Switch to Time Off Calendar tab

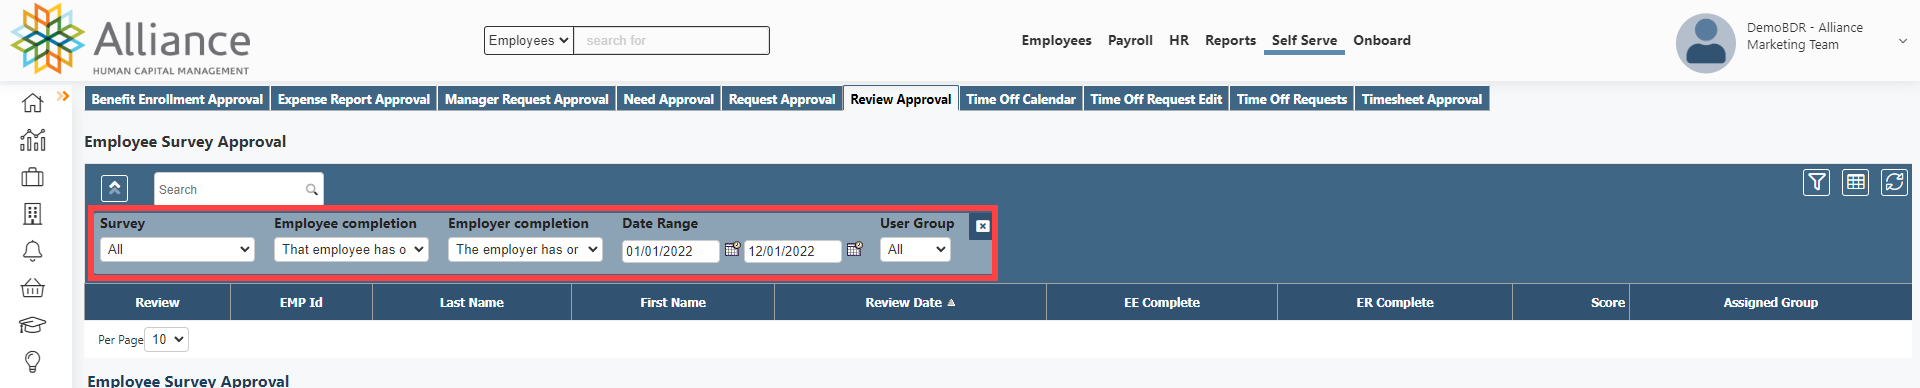click(1021, 99)
